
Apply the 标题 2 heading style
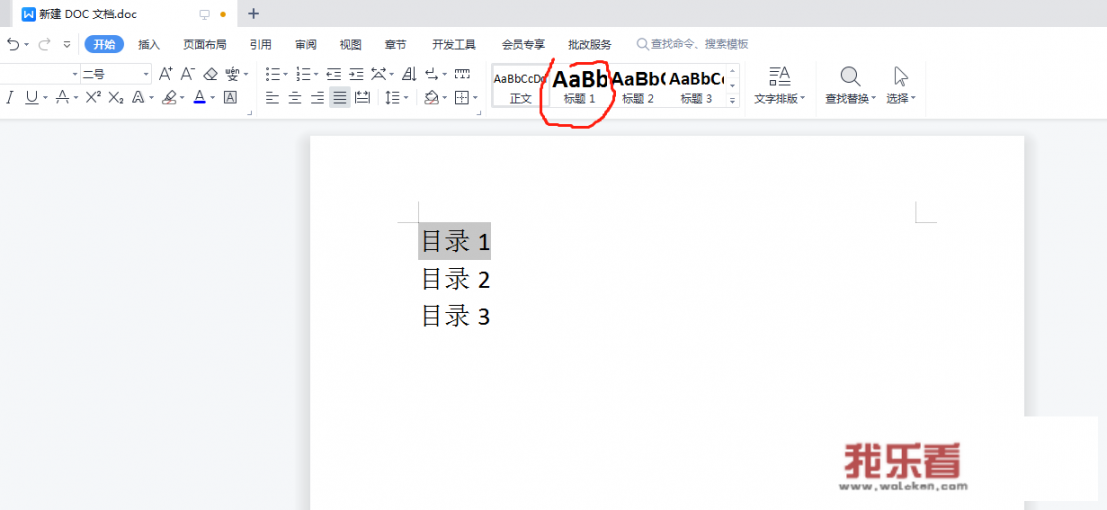tap(638, 86)
